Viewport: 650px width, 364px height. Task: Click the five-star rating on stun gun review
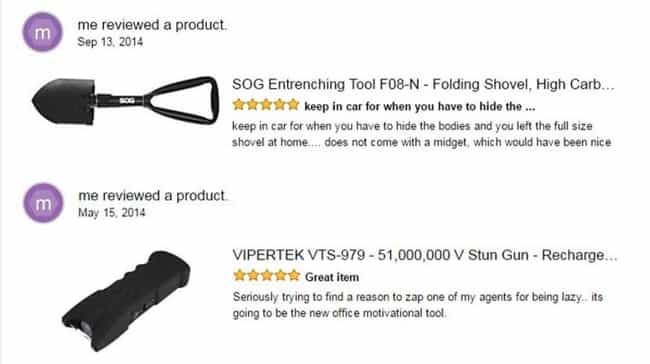(267, 276)
